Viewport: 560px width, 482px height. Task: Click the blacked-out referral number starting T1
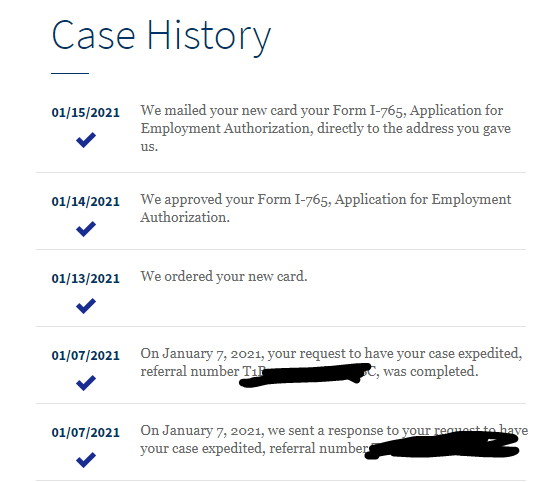pyautogui.click(x=306, y=375)
